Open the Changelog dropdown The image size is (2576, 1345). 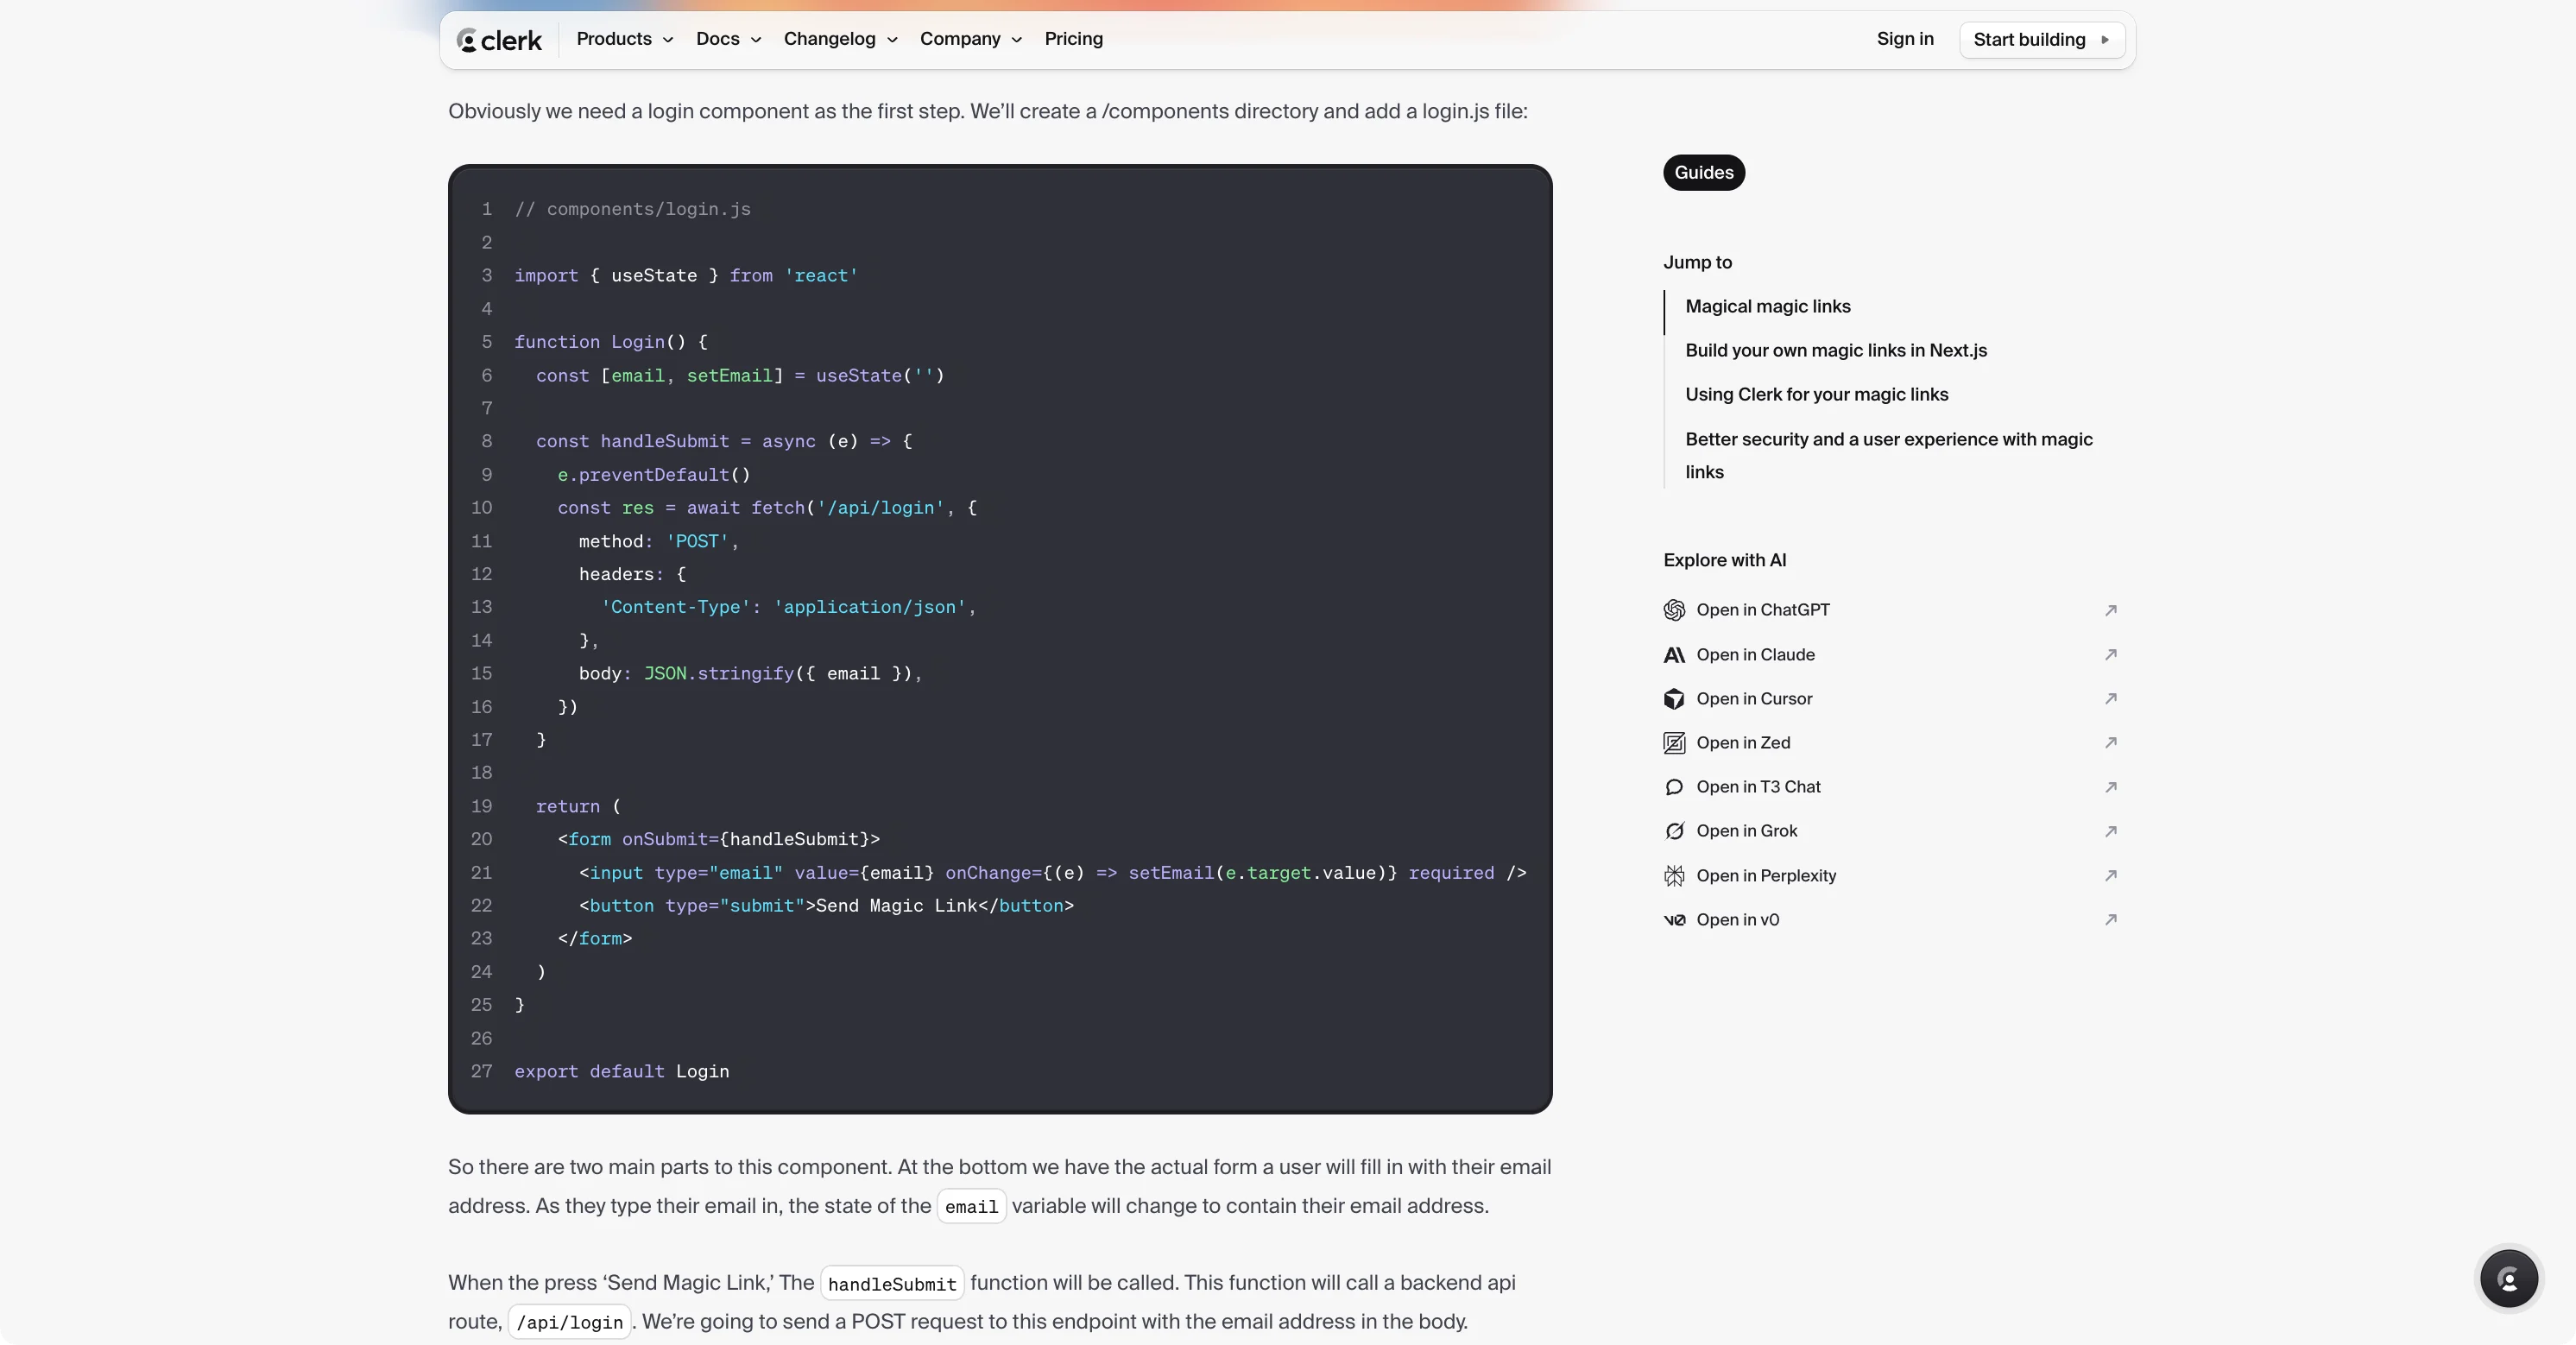(840, 39)
